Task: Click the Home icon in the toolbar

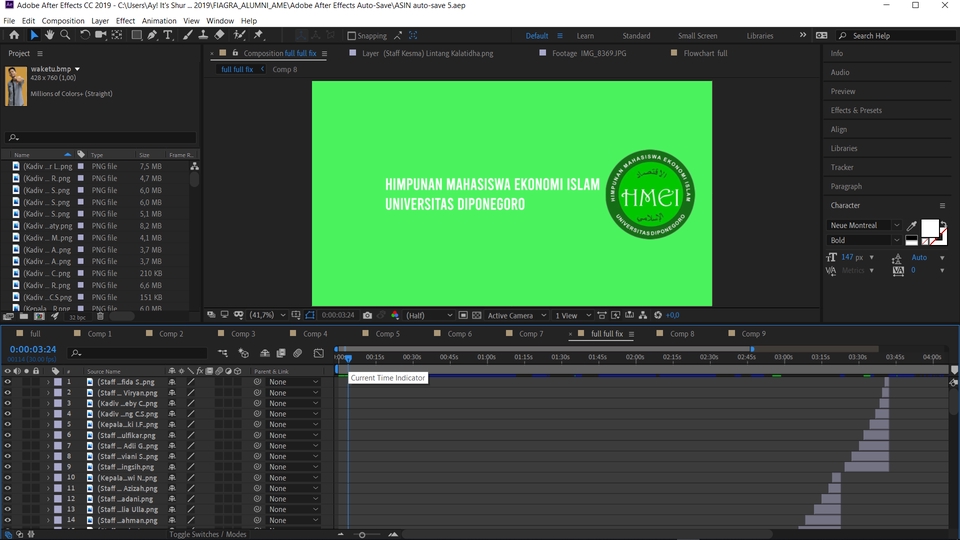Action: (14, 36)
